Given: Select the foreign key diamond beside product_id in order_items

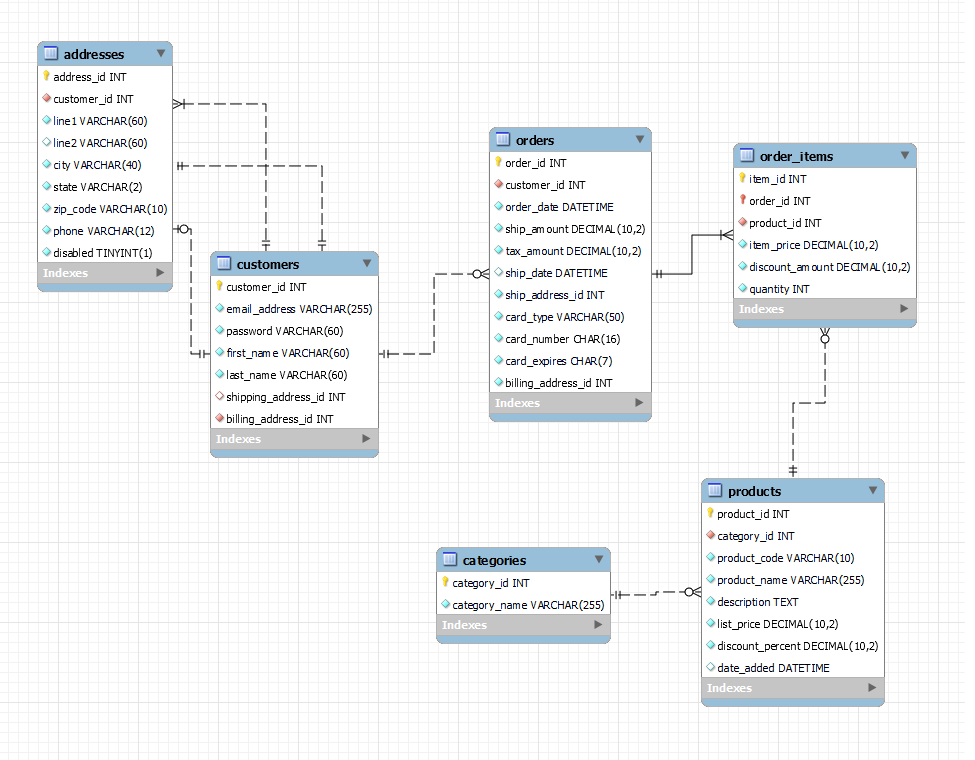Looking at the screenshot, I should coord(743,222).
